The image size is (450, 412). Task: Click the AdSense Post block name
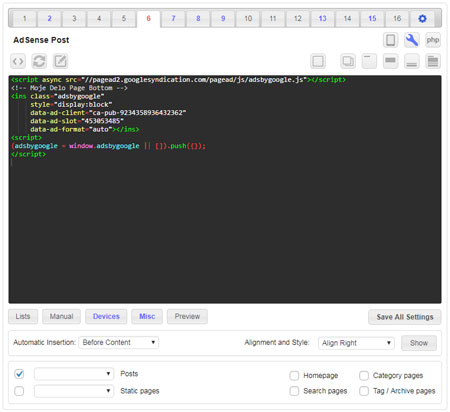pyautogui.click(x=41, y=40)
